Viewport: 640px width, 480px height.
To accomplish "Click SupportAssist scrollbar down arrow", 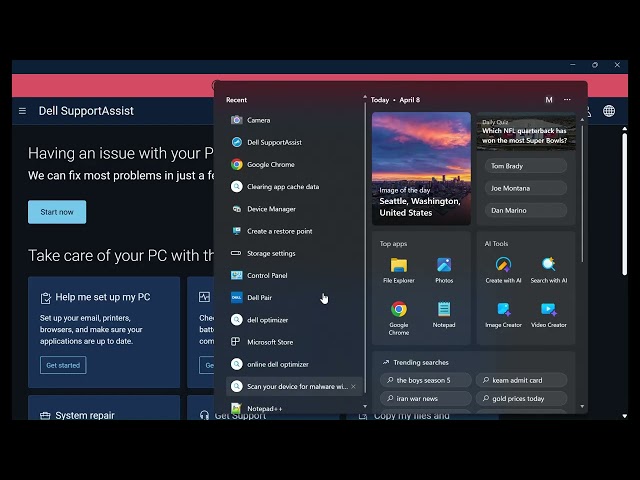I will click(x=624, y=416).
